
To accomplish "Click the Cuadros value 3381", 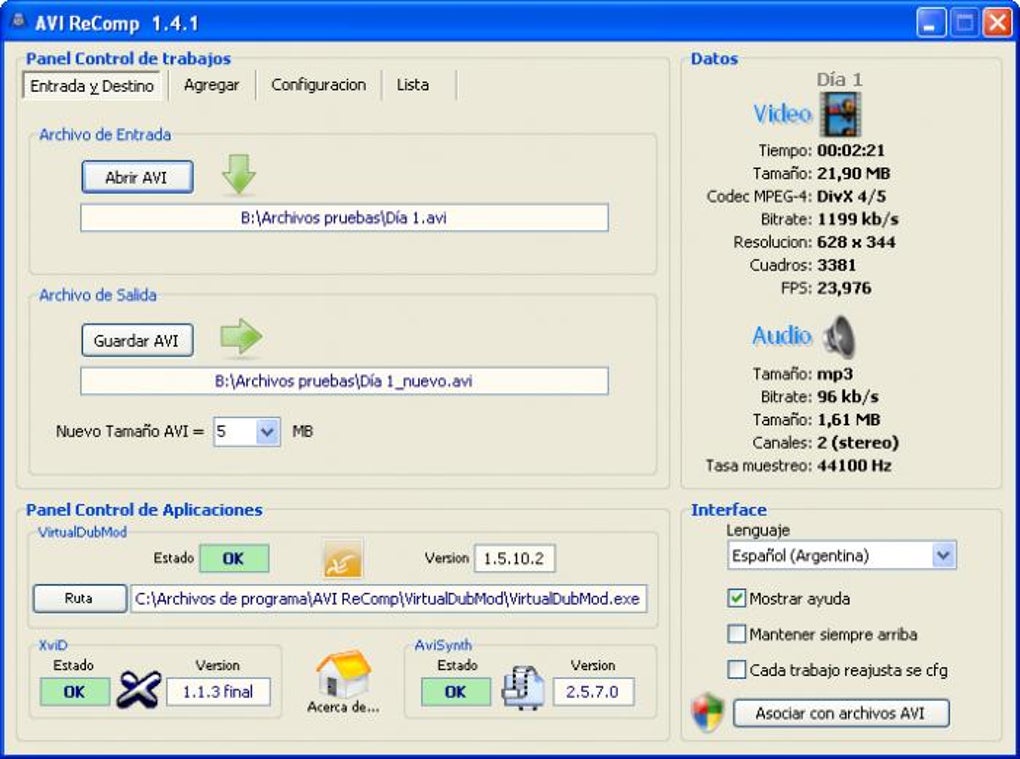I will (x=837, y=265).
